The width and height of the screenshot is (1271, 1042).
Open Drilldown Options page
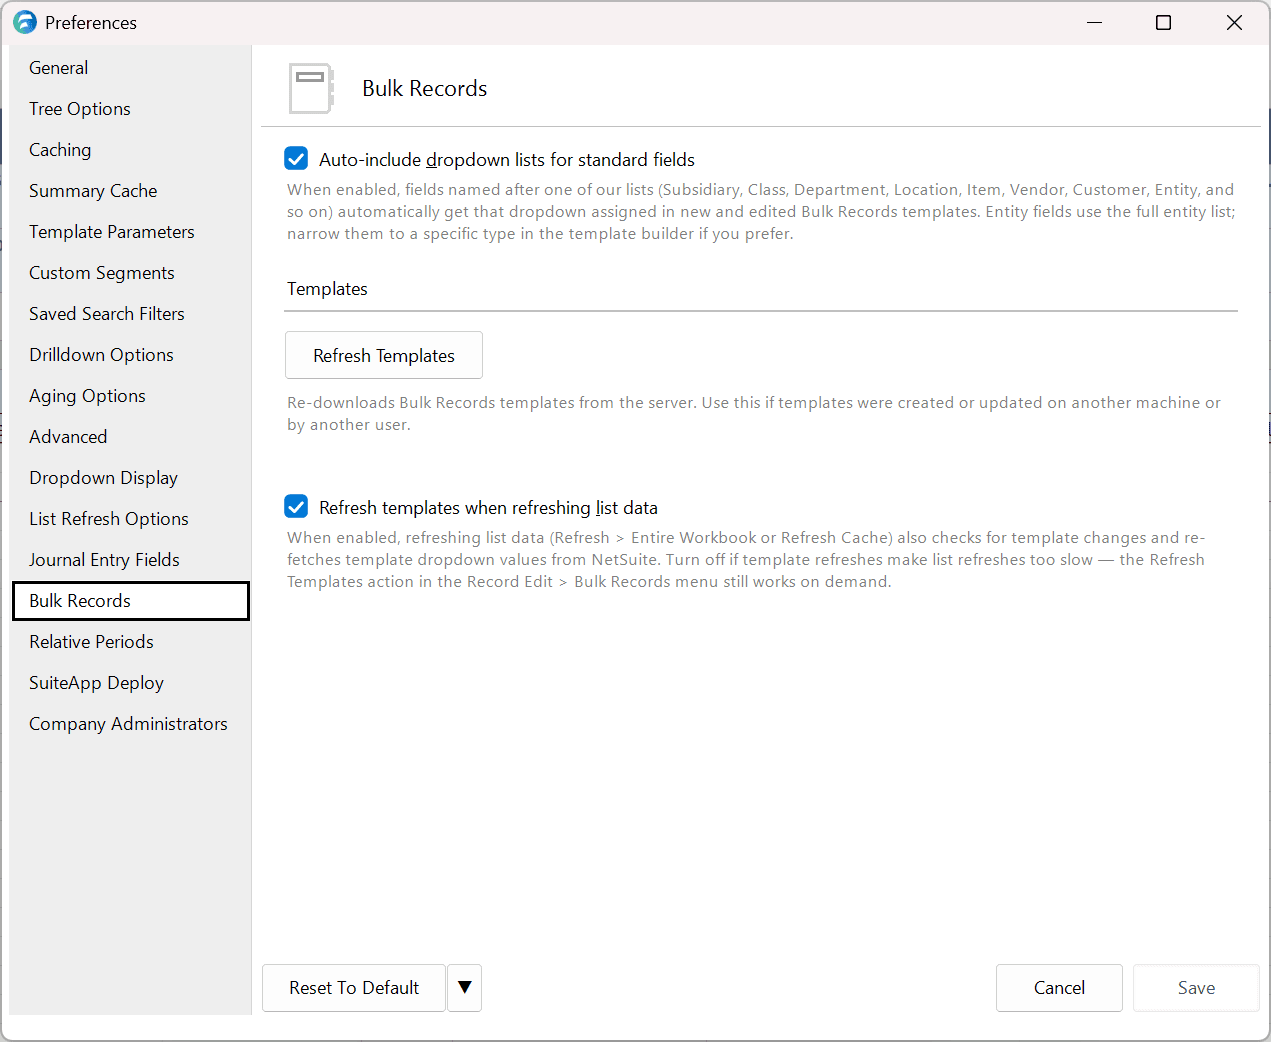(x=130, y=355)
